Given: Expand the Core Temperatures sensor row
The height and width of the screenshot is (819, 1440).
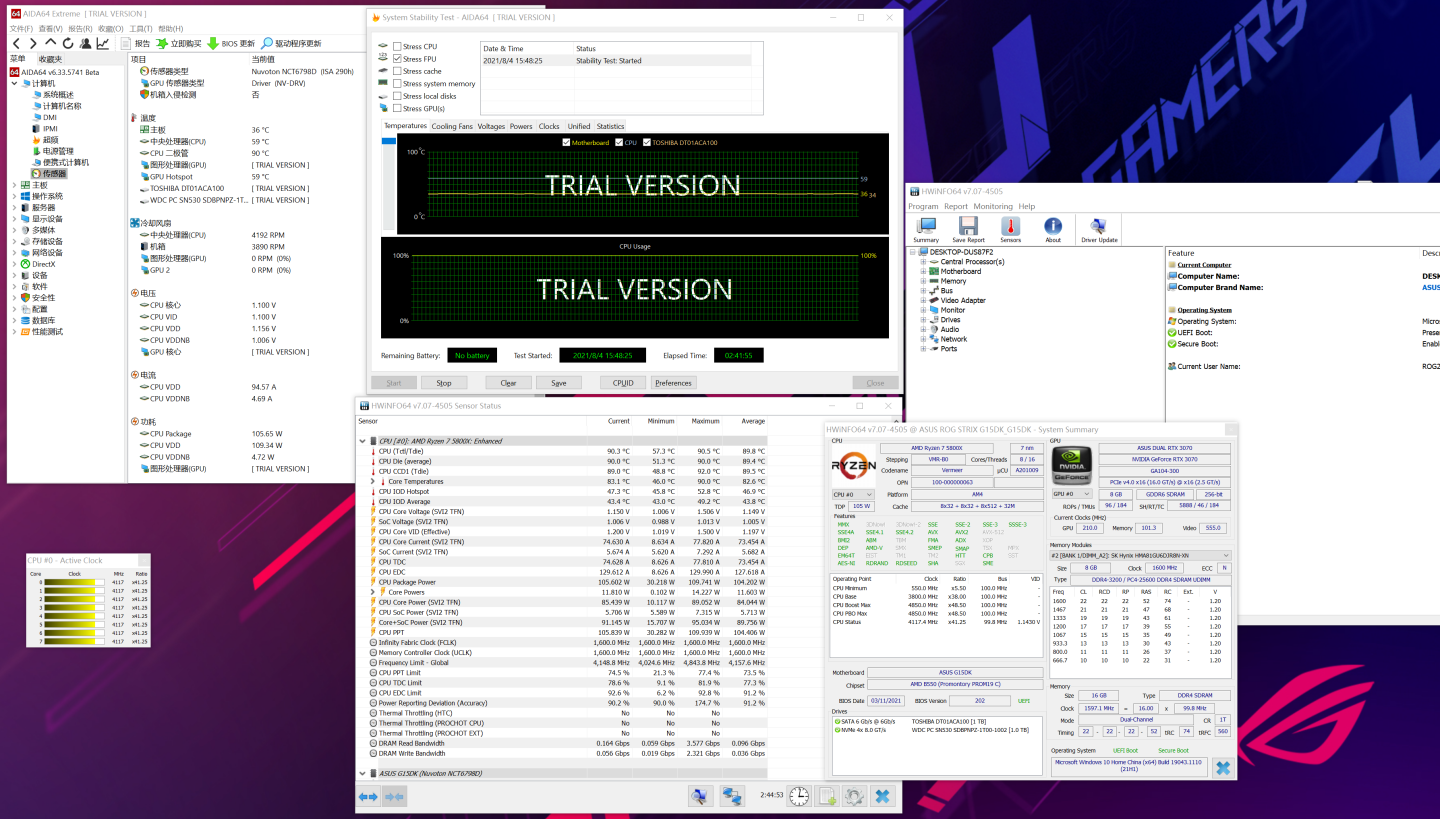Looking at the screenshot, I should pyautogui.click(x=373, y=481).
